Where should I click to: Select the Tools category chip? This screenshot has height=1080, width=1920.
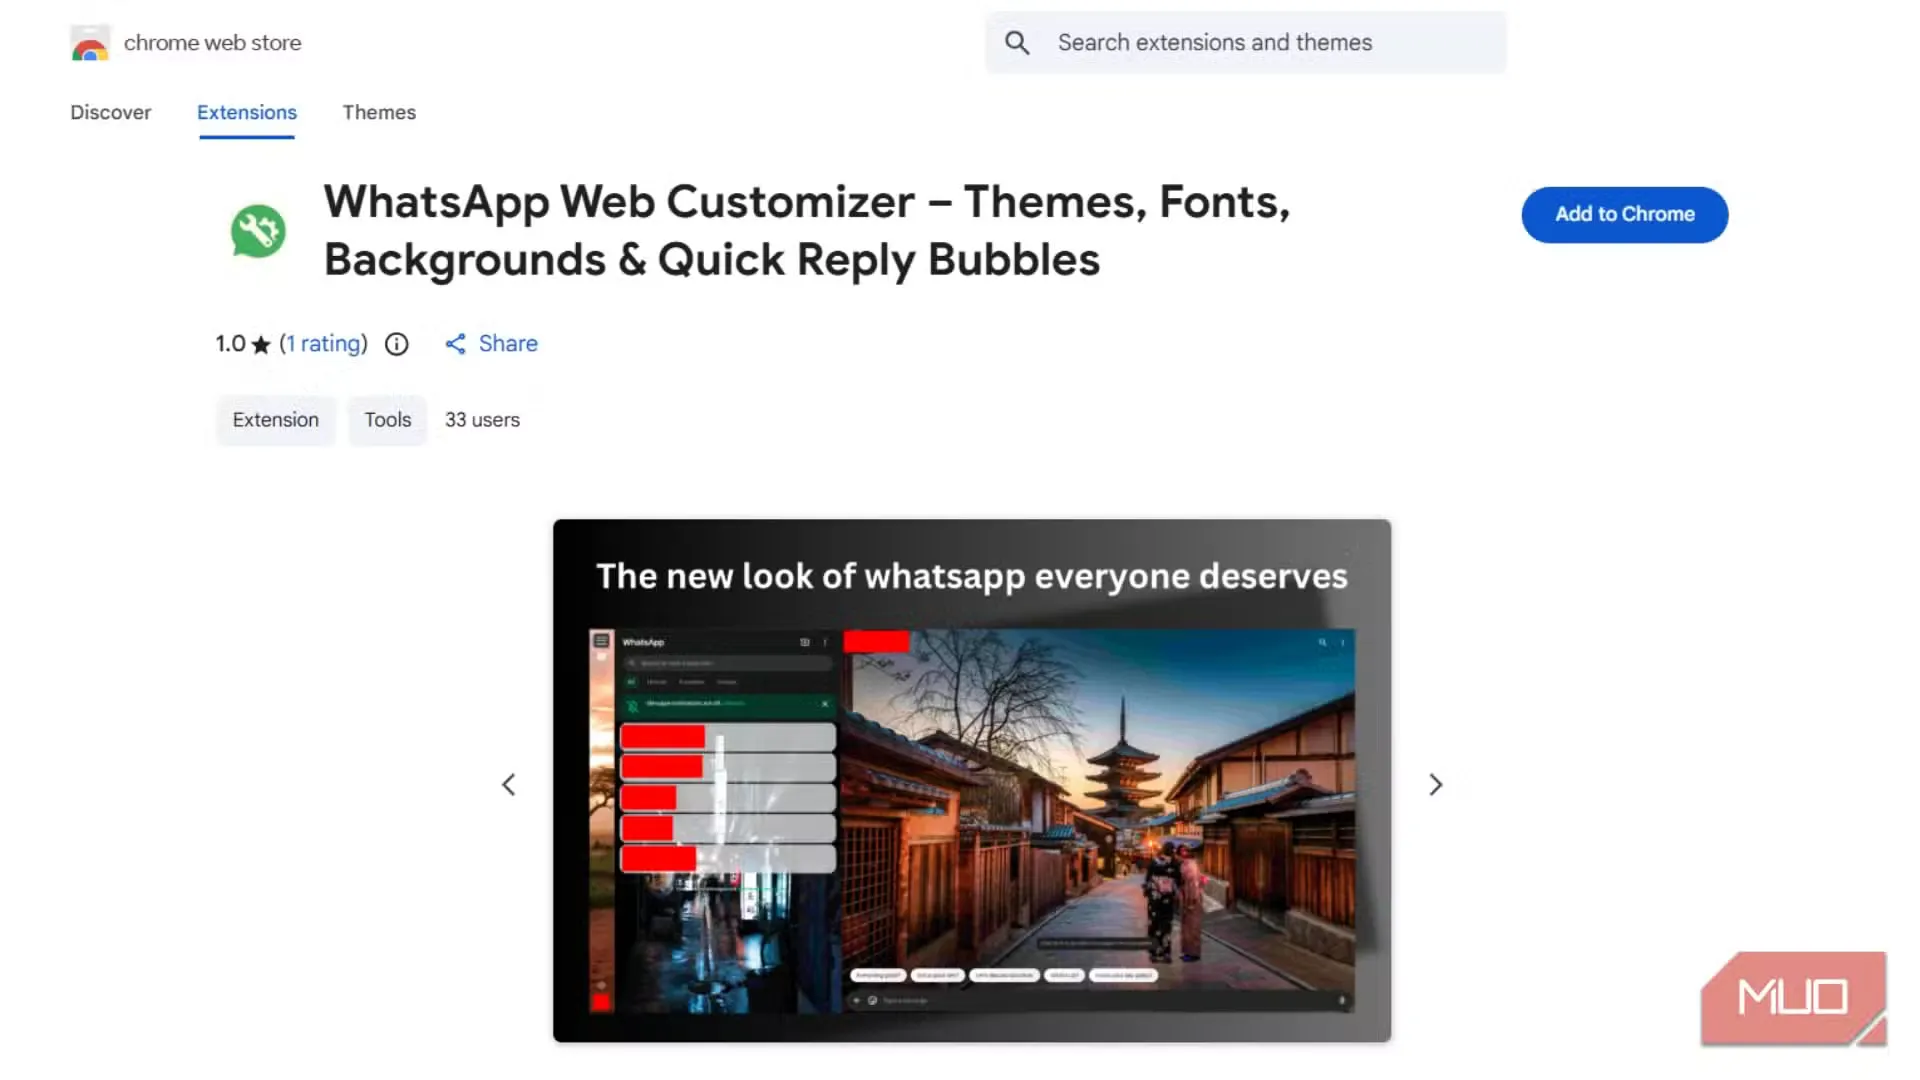point(387,420)
